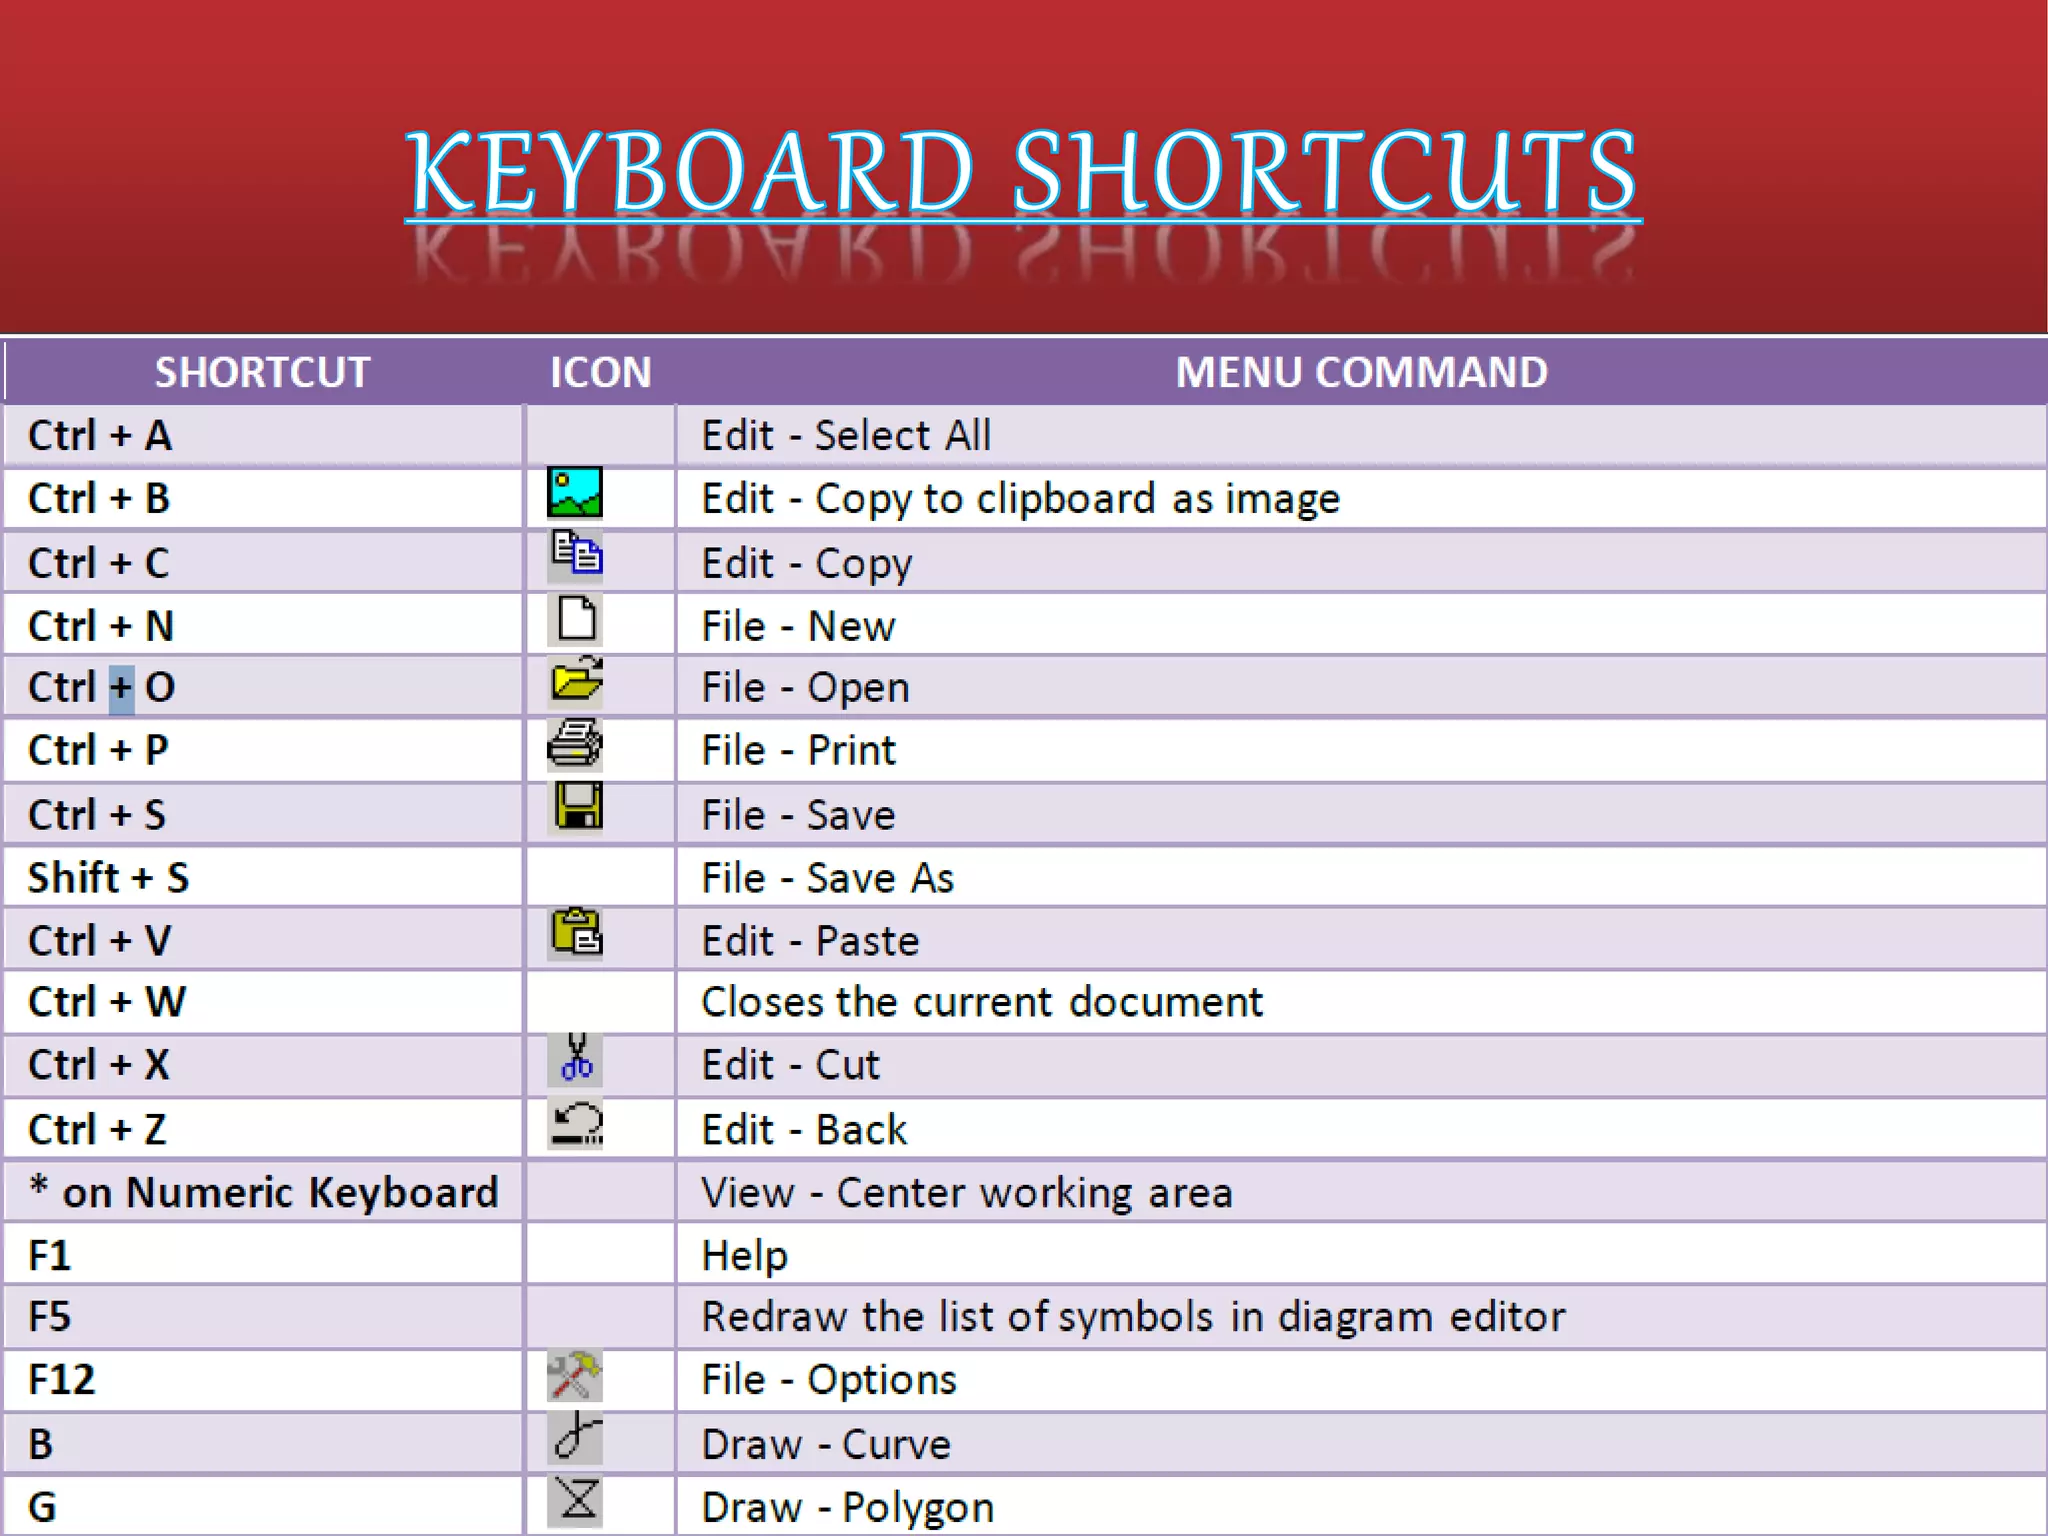Click the File Print printer icon
The width and height of the screenshot is (2048, 1536).
point(575,744)
